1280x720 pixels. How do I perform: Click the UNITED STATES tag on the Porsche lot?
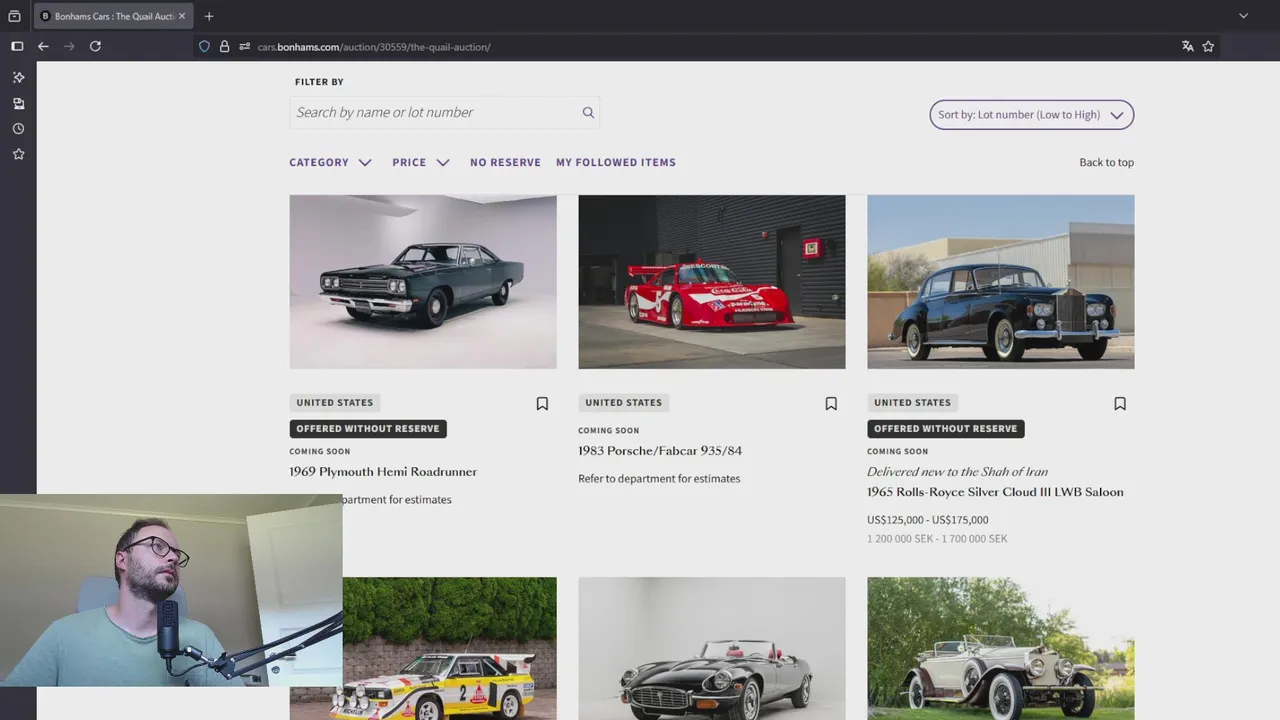pyautogui.click(x=623, y=403)
